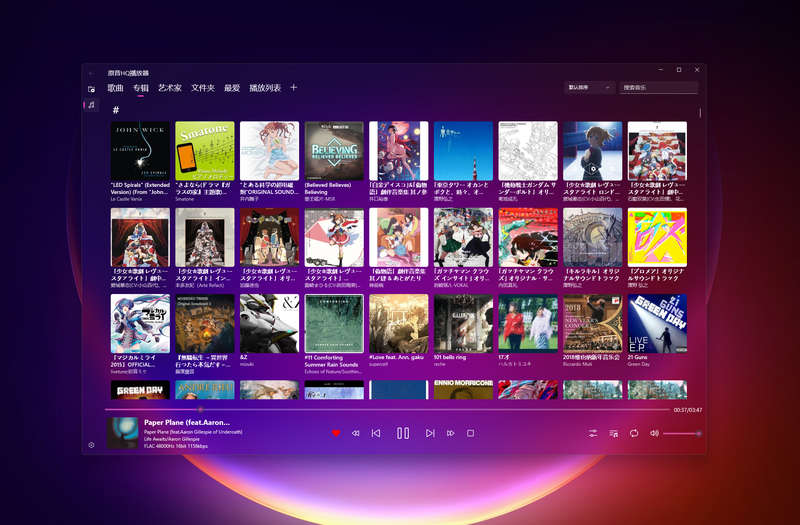This screenshot has width=800, height=525.
Task: Open the equalizer sliders icon
Action: [593, 433]
